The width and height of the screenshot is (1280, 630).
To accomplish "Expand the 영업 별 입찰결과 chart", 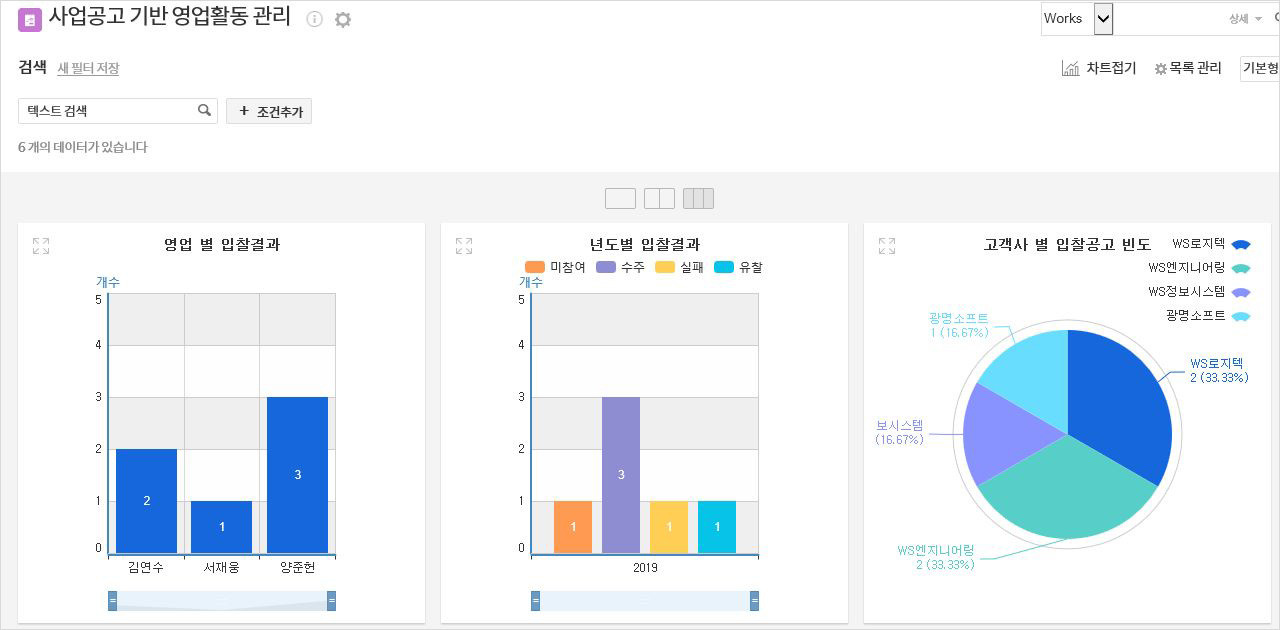I will coord(41,246).
